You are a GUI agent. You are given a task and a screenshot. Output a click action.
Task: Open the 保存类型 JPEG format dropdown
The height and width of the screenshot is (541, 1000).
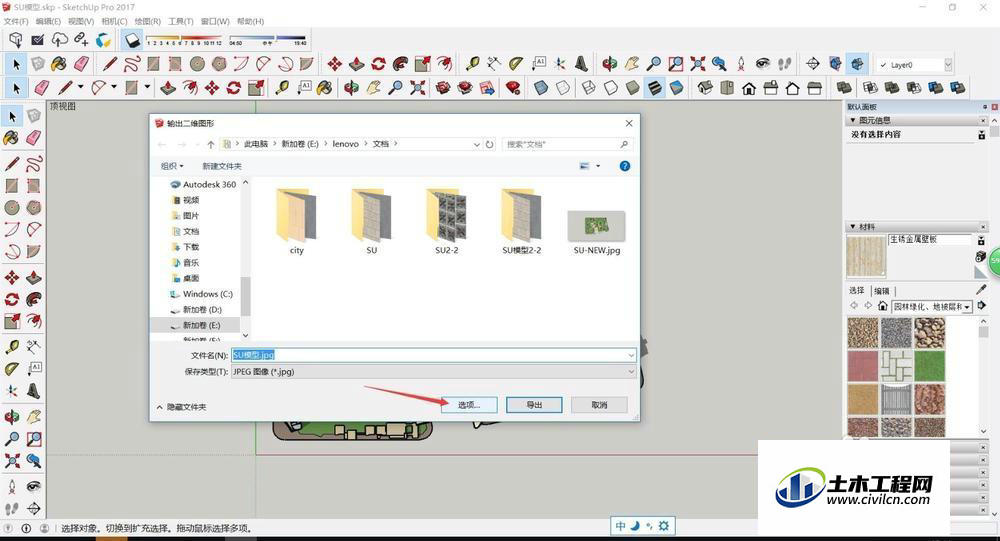click(x=434, y=371)
